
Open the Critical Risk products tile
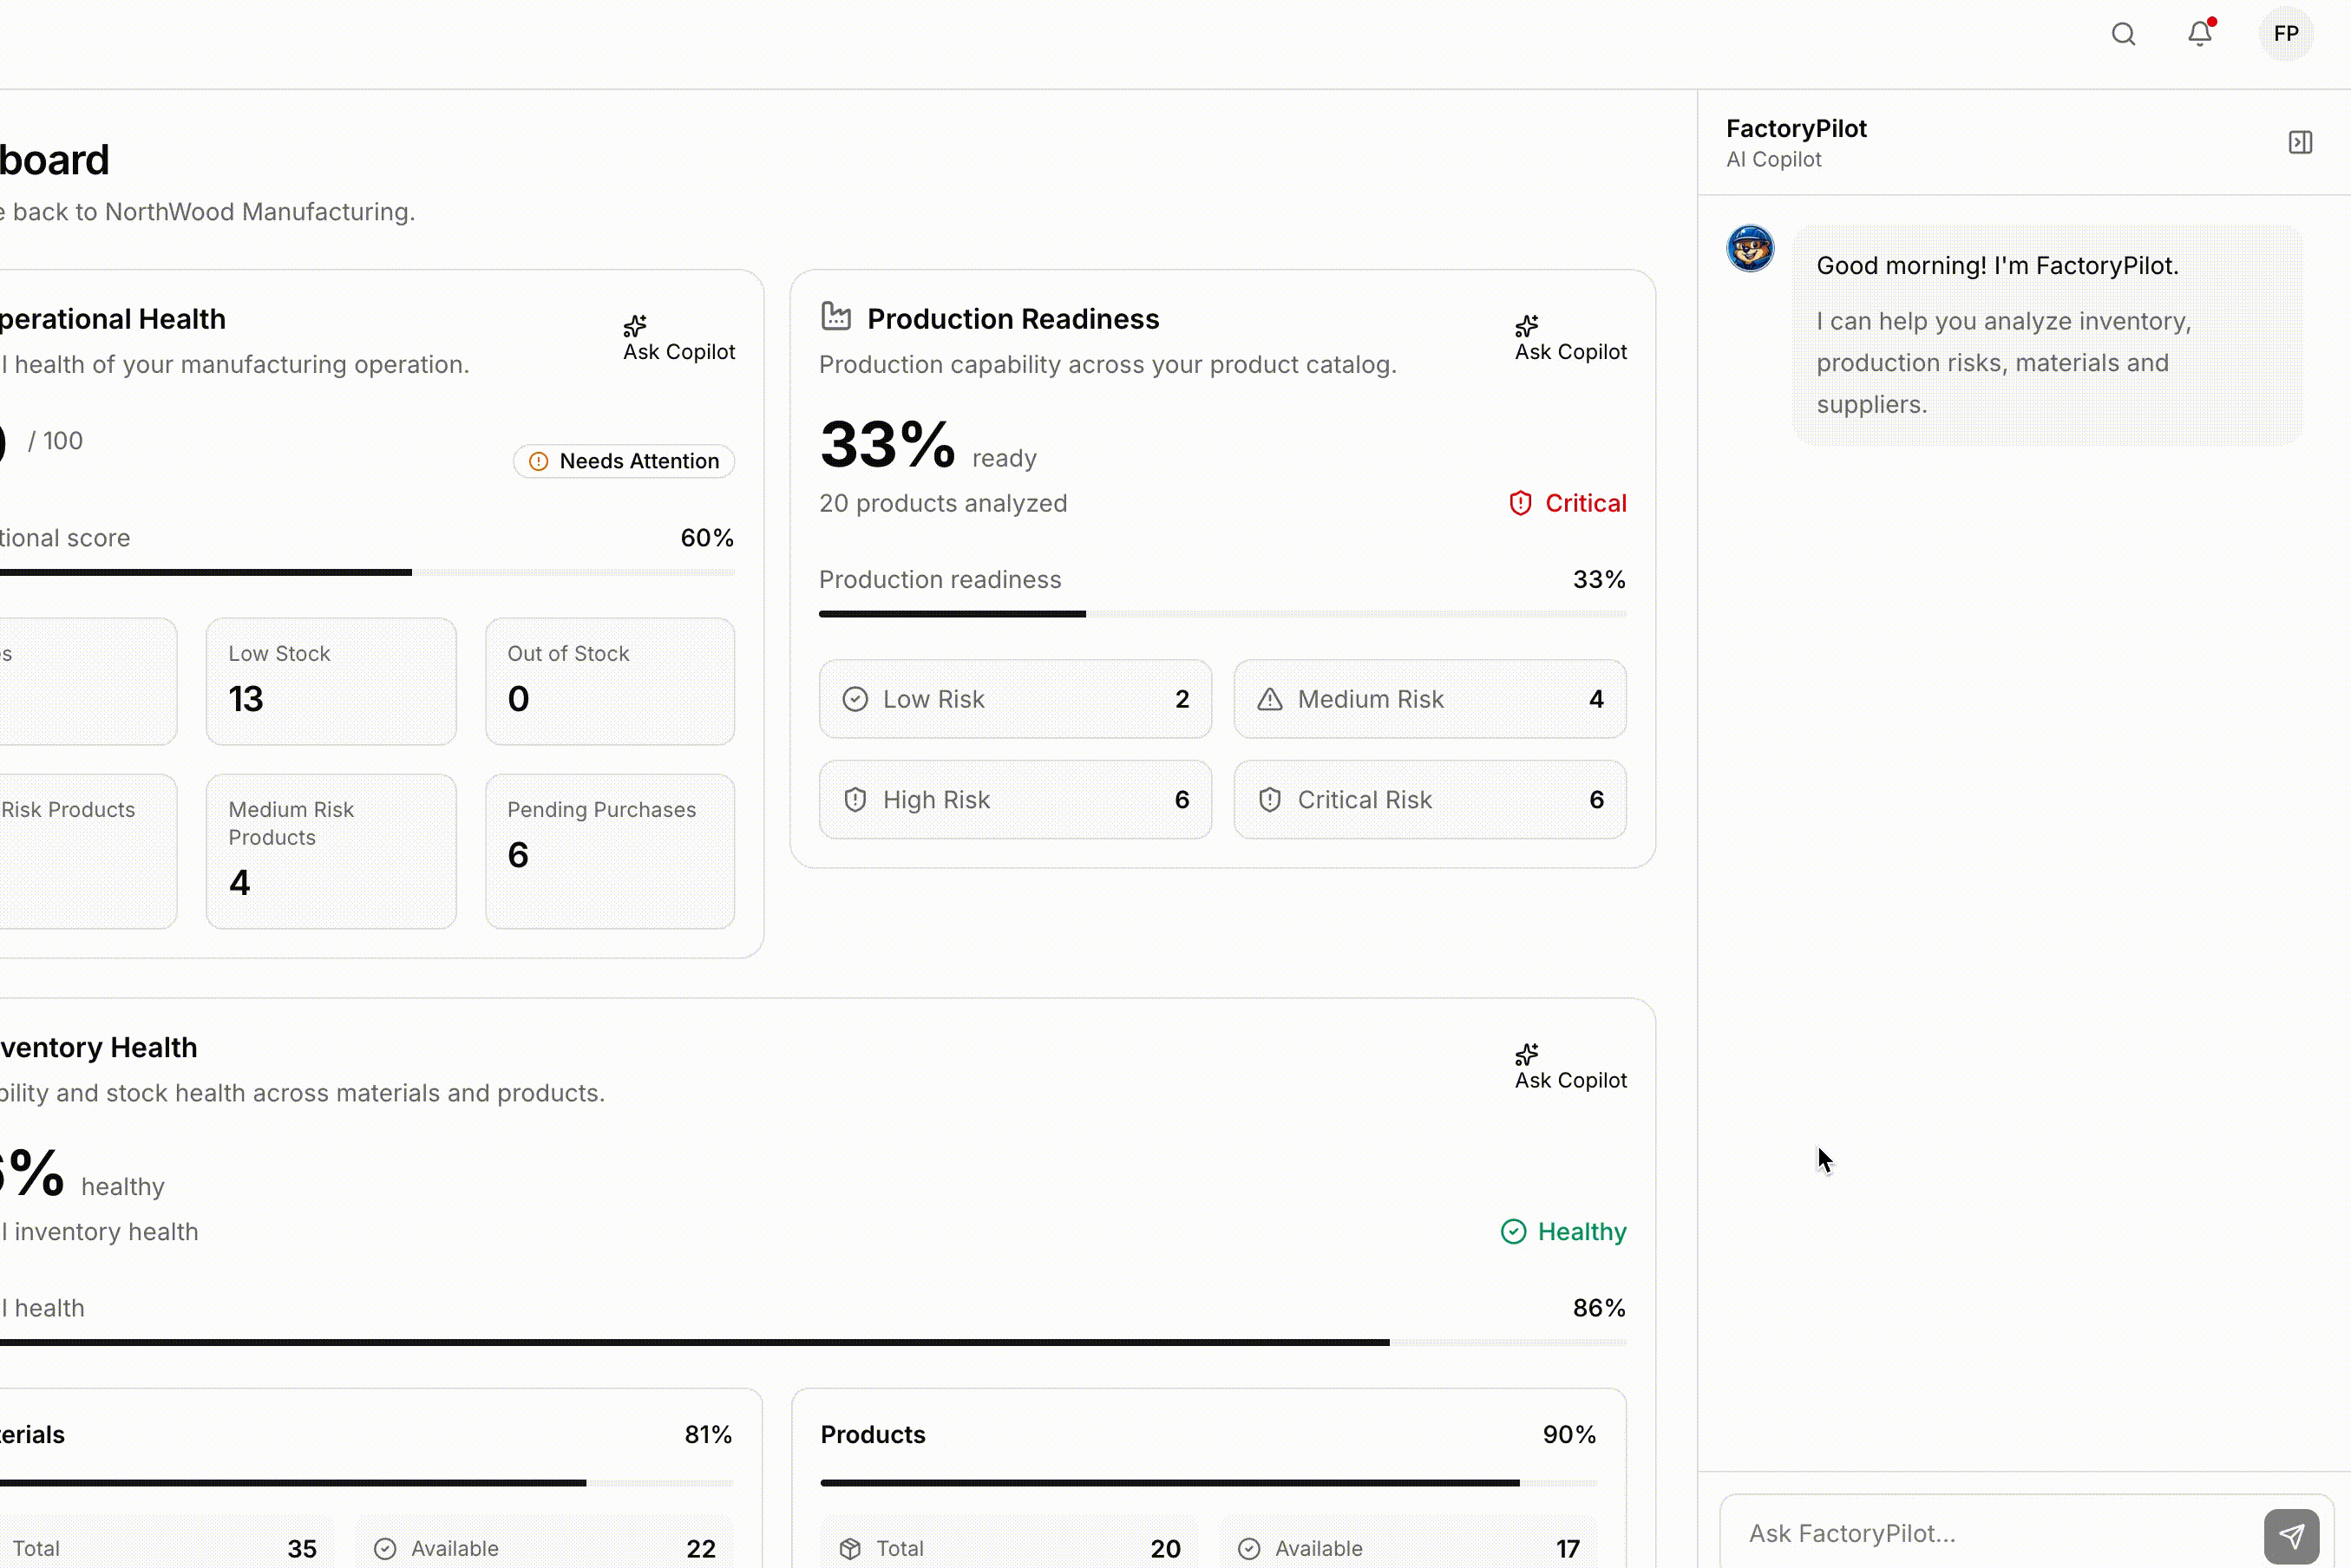pos(1429,799)
